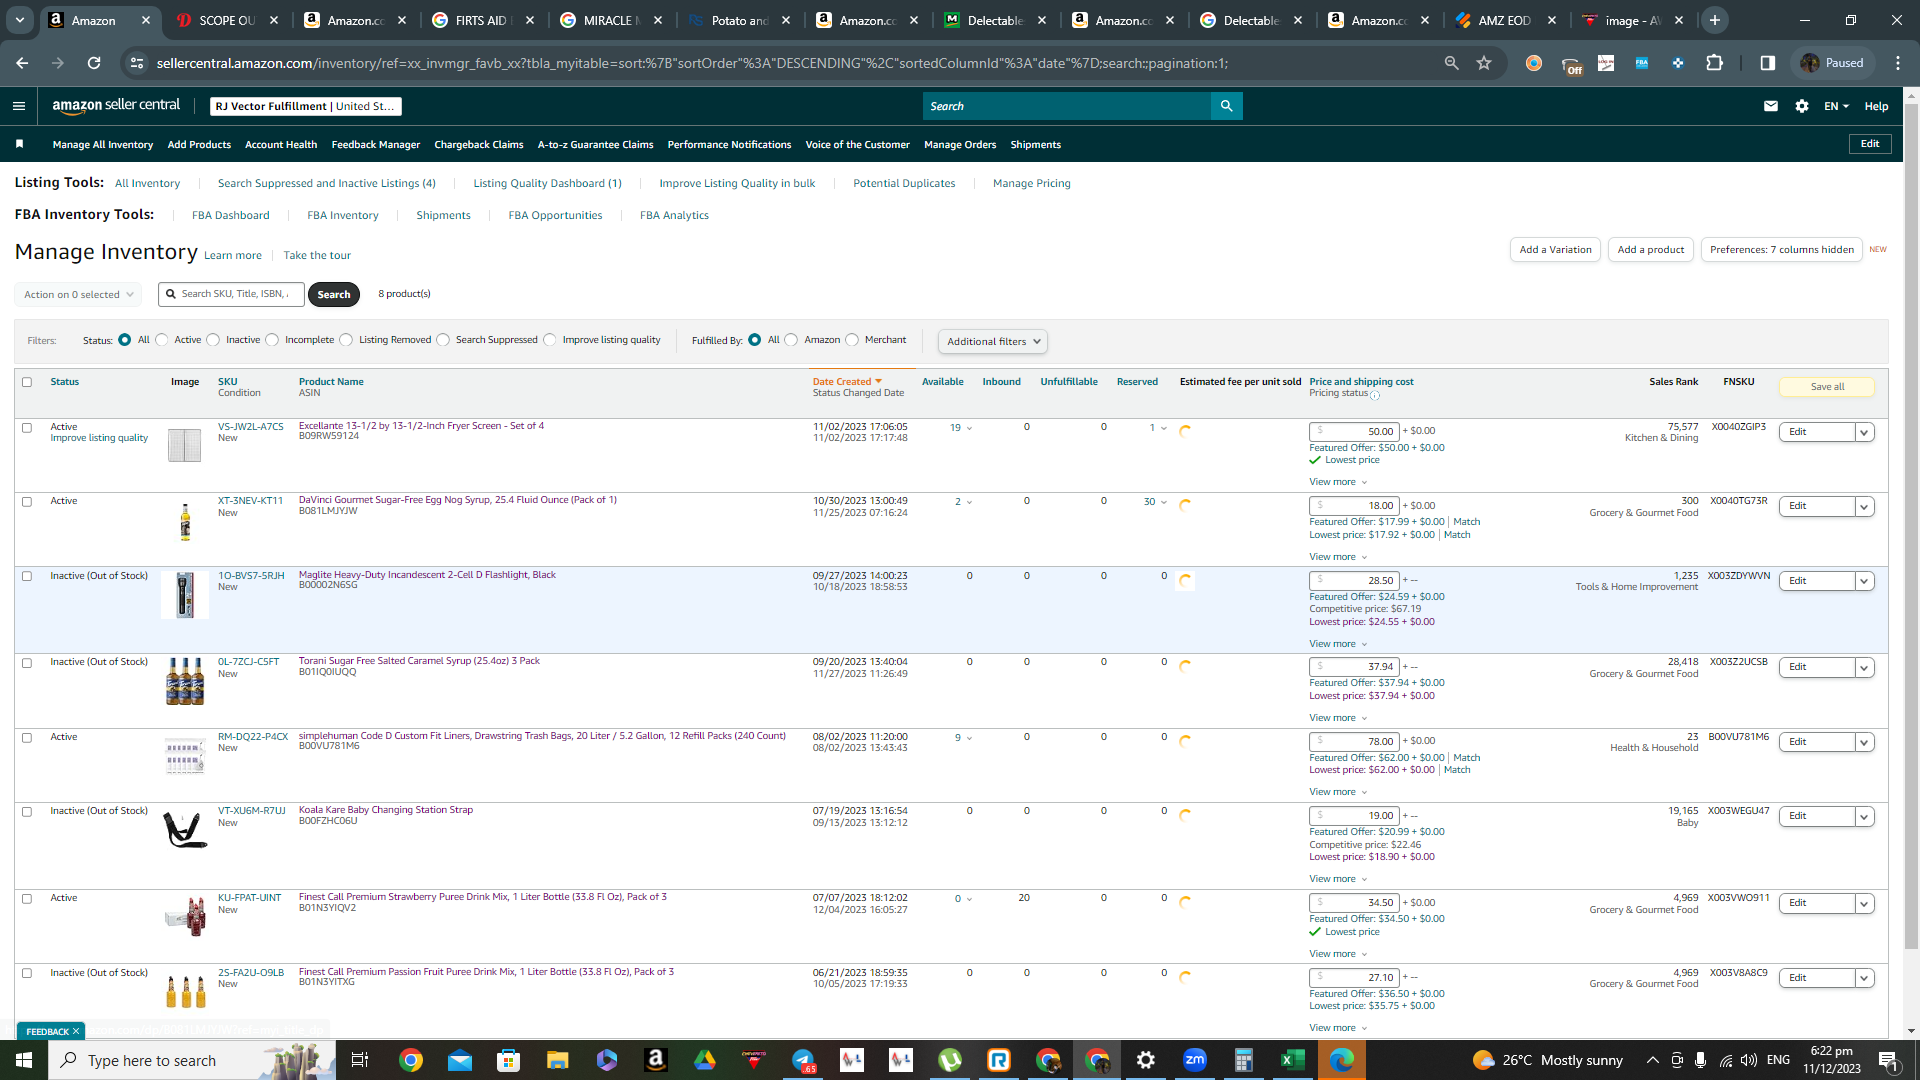
Task: Click the vertical page scrollbar
Action: point(1911,525)
